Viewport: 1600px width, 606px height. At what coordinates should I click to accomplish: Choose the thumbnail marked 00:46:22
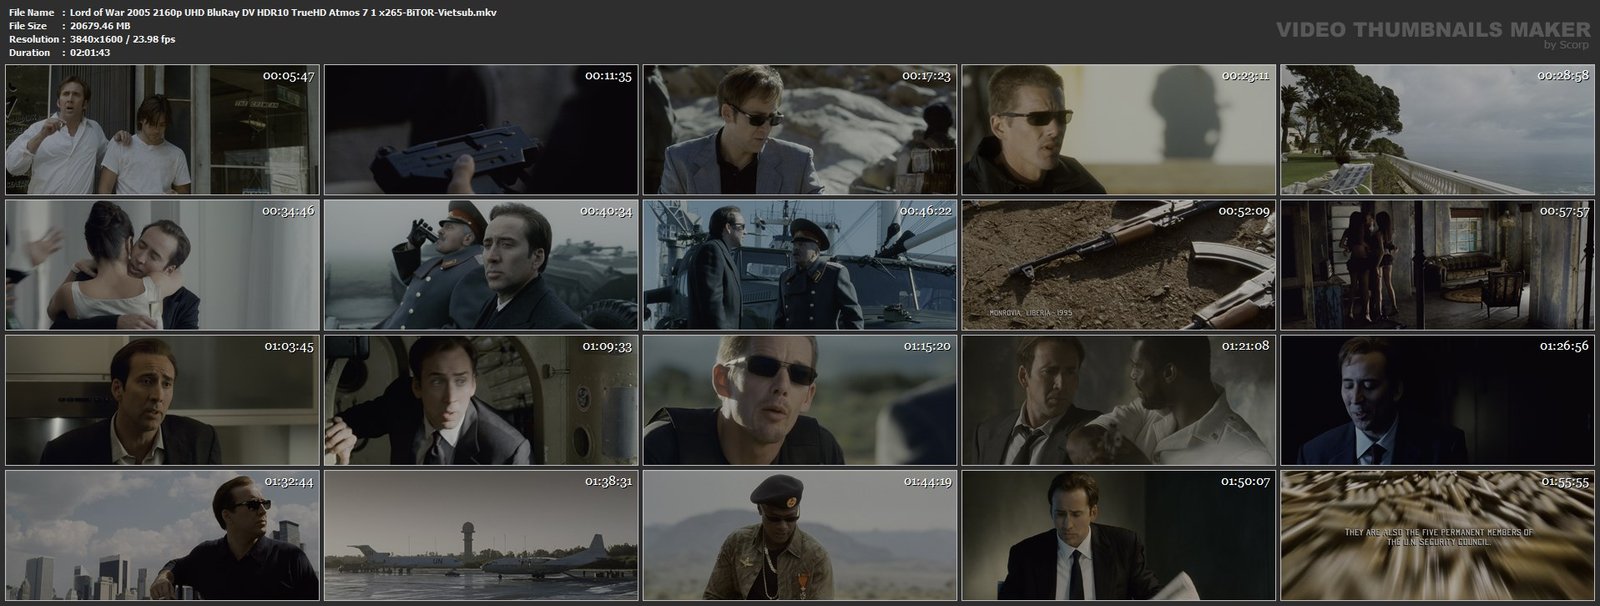800,265
